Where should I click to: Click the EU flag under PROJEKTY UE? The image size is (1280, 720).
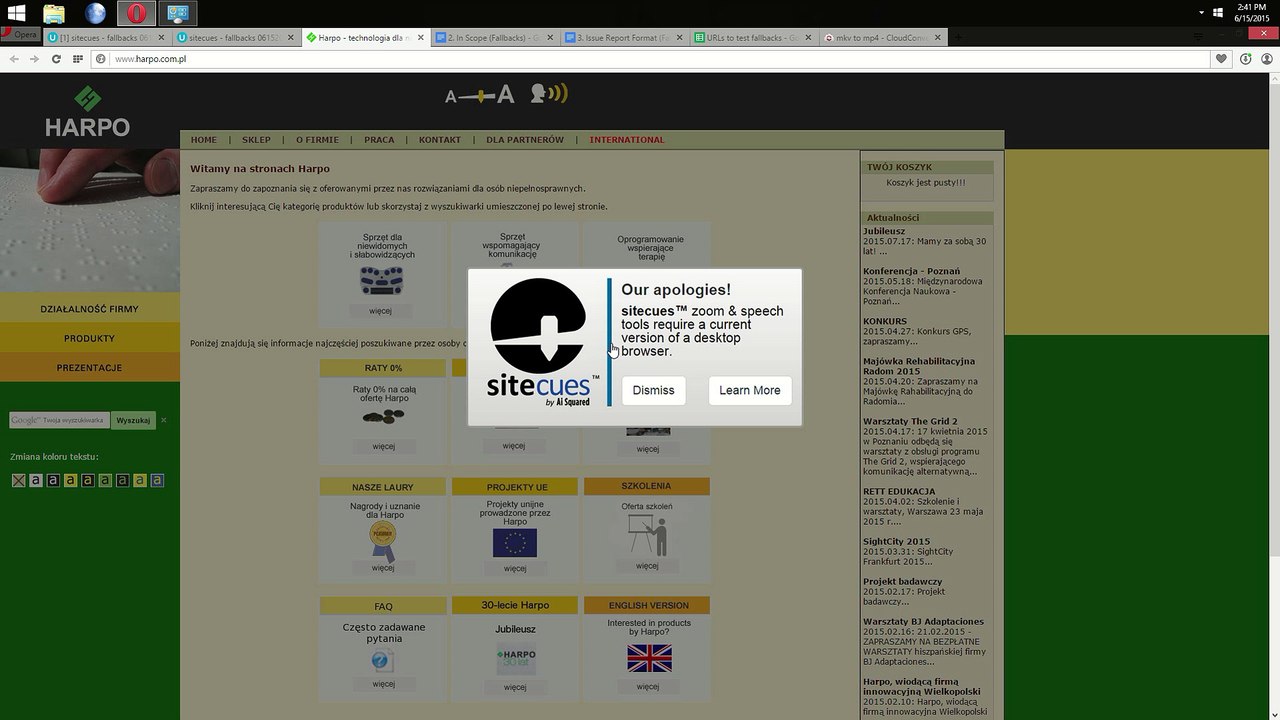tap(515, 543)
